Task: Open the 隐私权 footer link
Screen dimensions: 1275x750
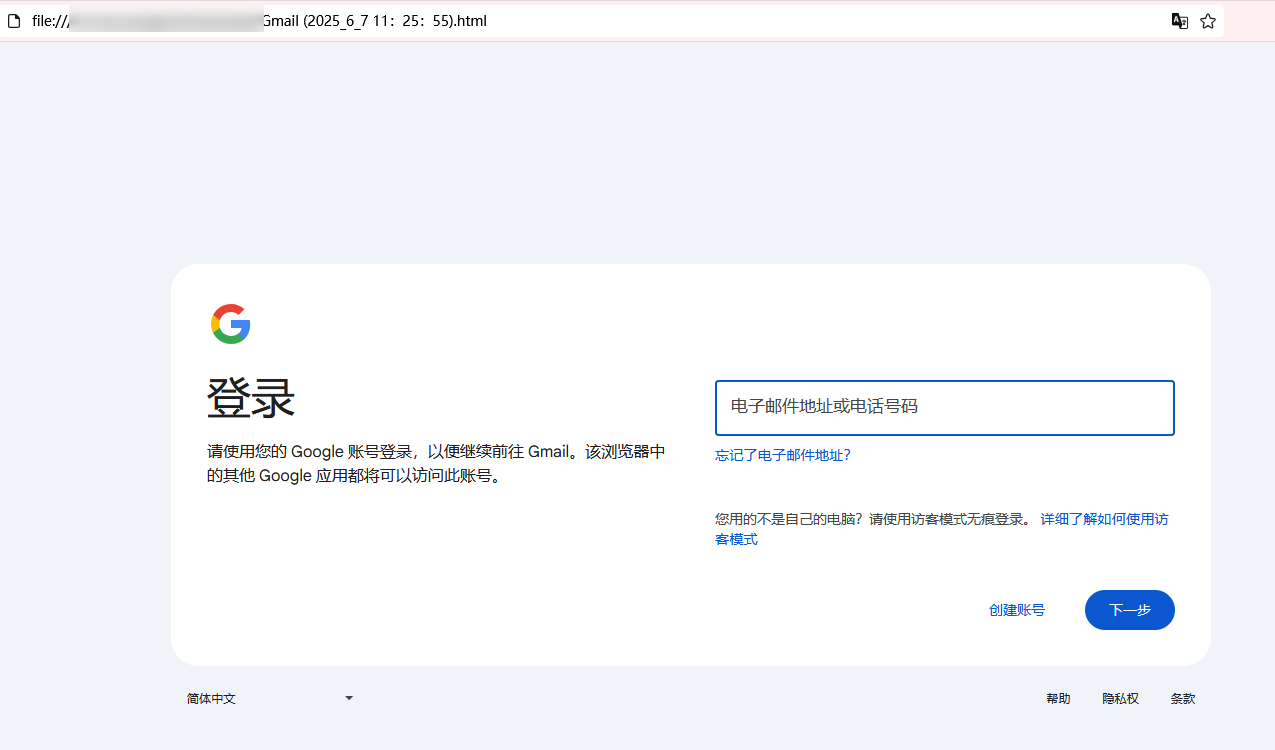Action: [x=1121, y=699]
